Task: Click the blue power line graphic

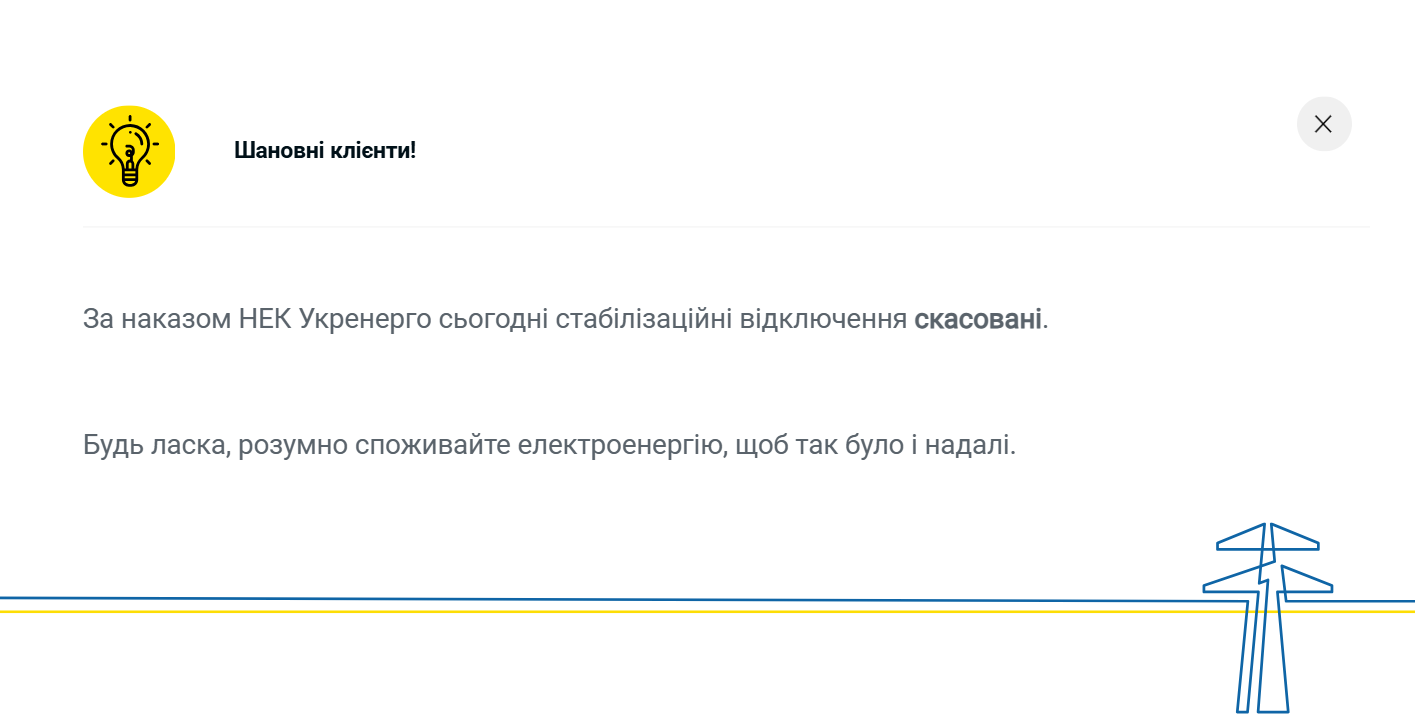Action: (x=600, y=599)
